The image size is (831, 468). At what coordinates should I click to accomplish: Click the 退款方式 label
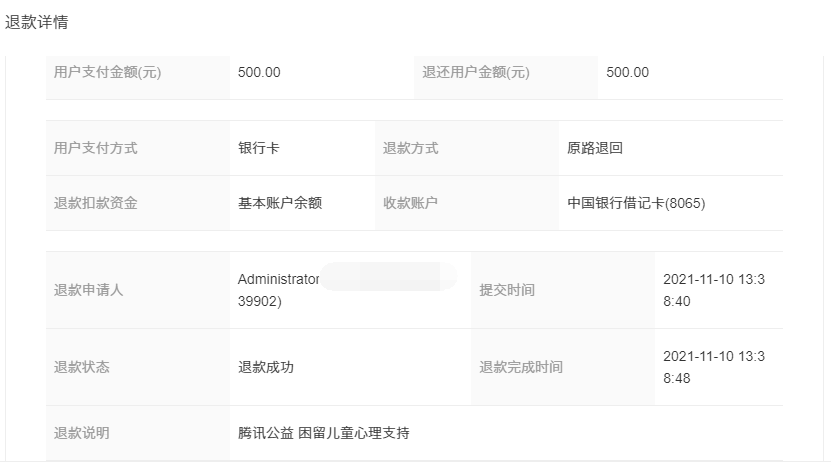[x=411, y=148]
